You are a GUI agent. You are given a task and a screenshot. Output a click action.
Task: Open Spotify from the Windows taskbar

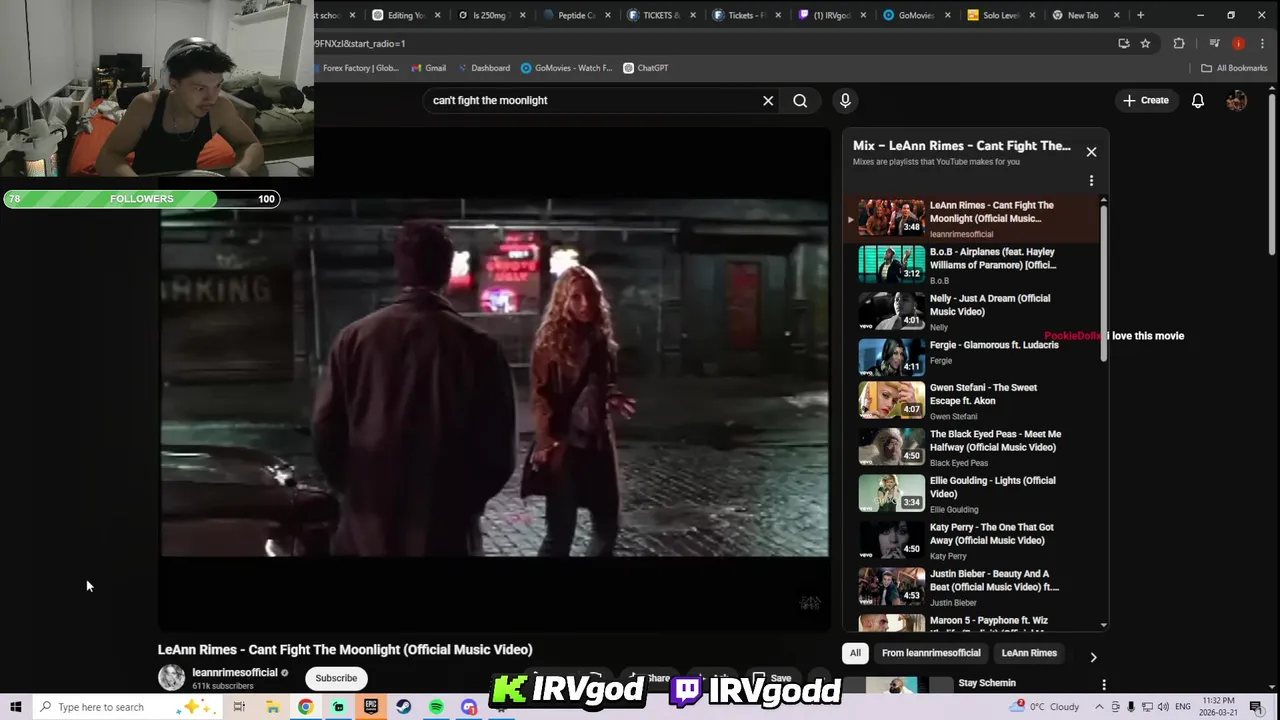[x=436, y=707]
